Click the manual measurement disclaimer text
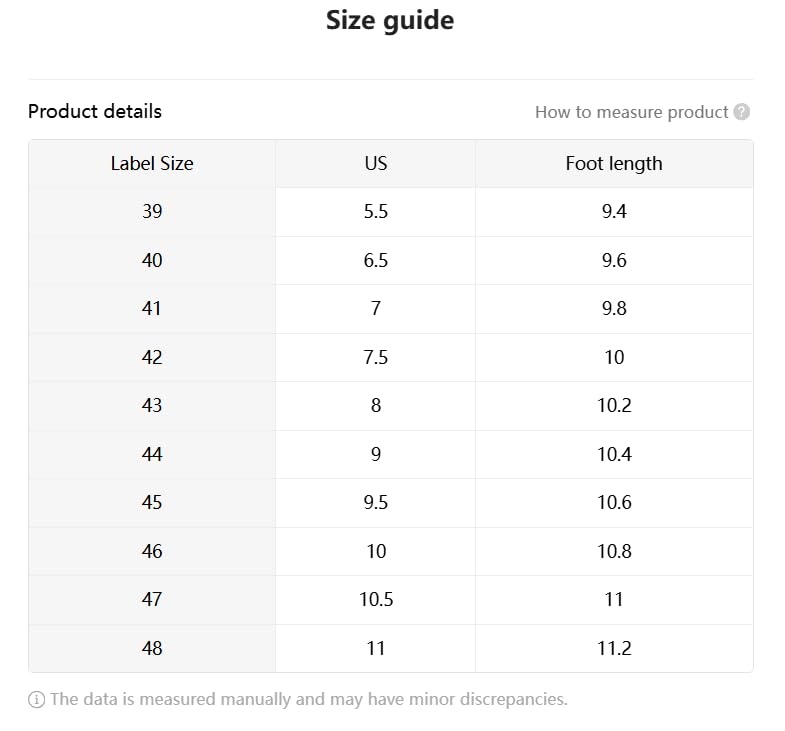The image size is (785, 731). point(308,699)
